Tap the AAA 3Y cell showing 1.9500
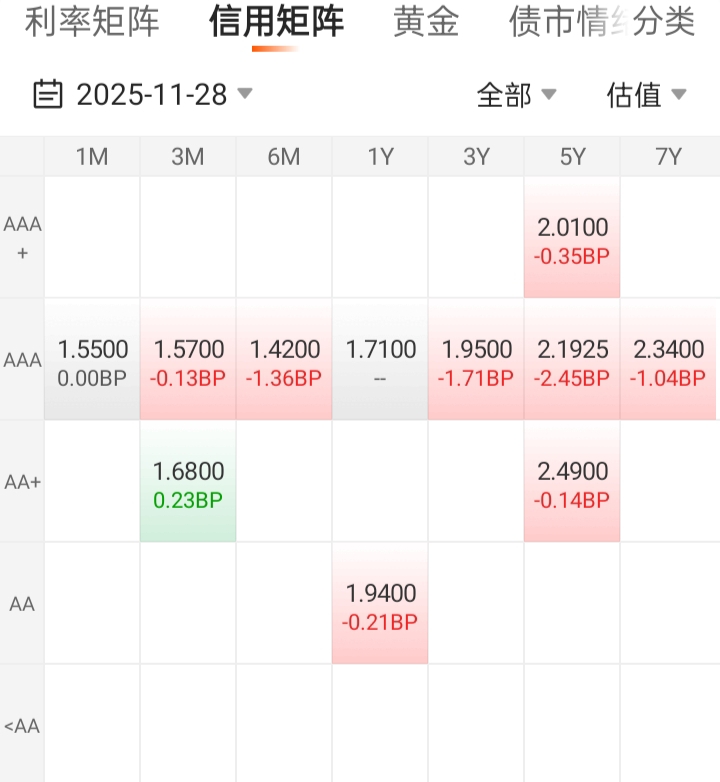Screen dimensions: 720x782 coord(476,361)
